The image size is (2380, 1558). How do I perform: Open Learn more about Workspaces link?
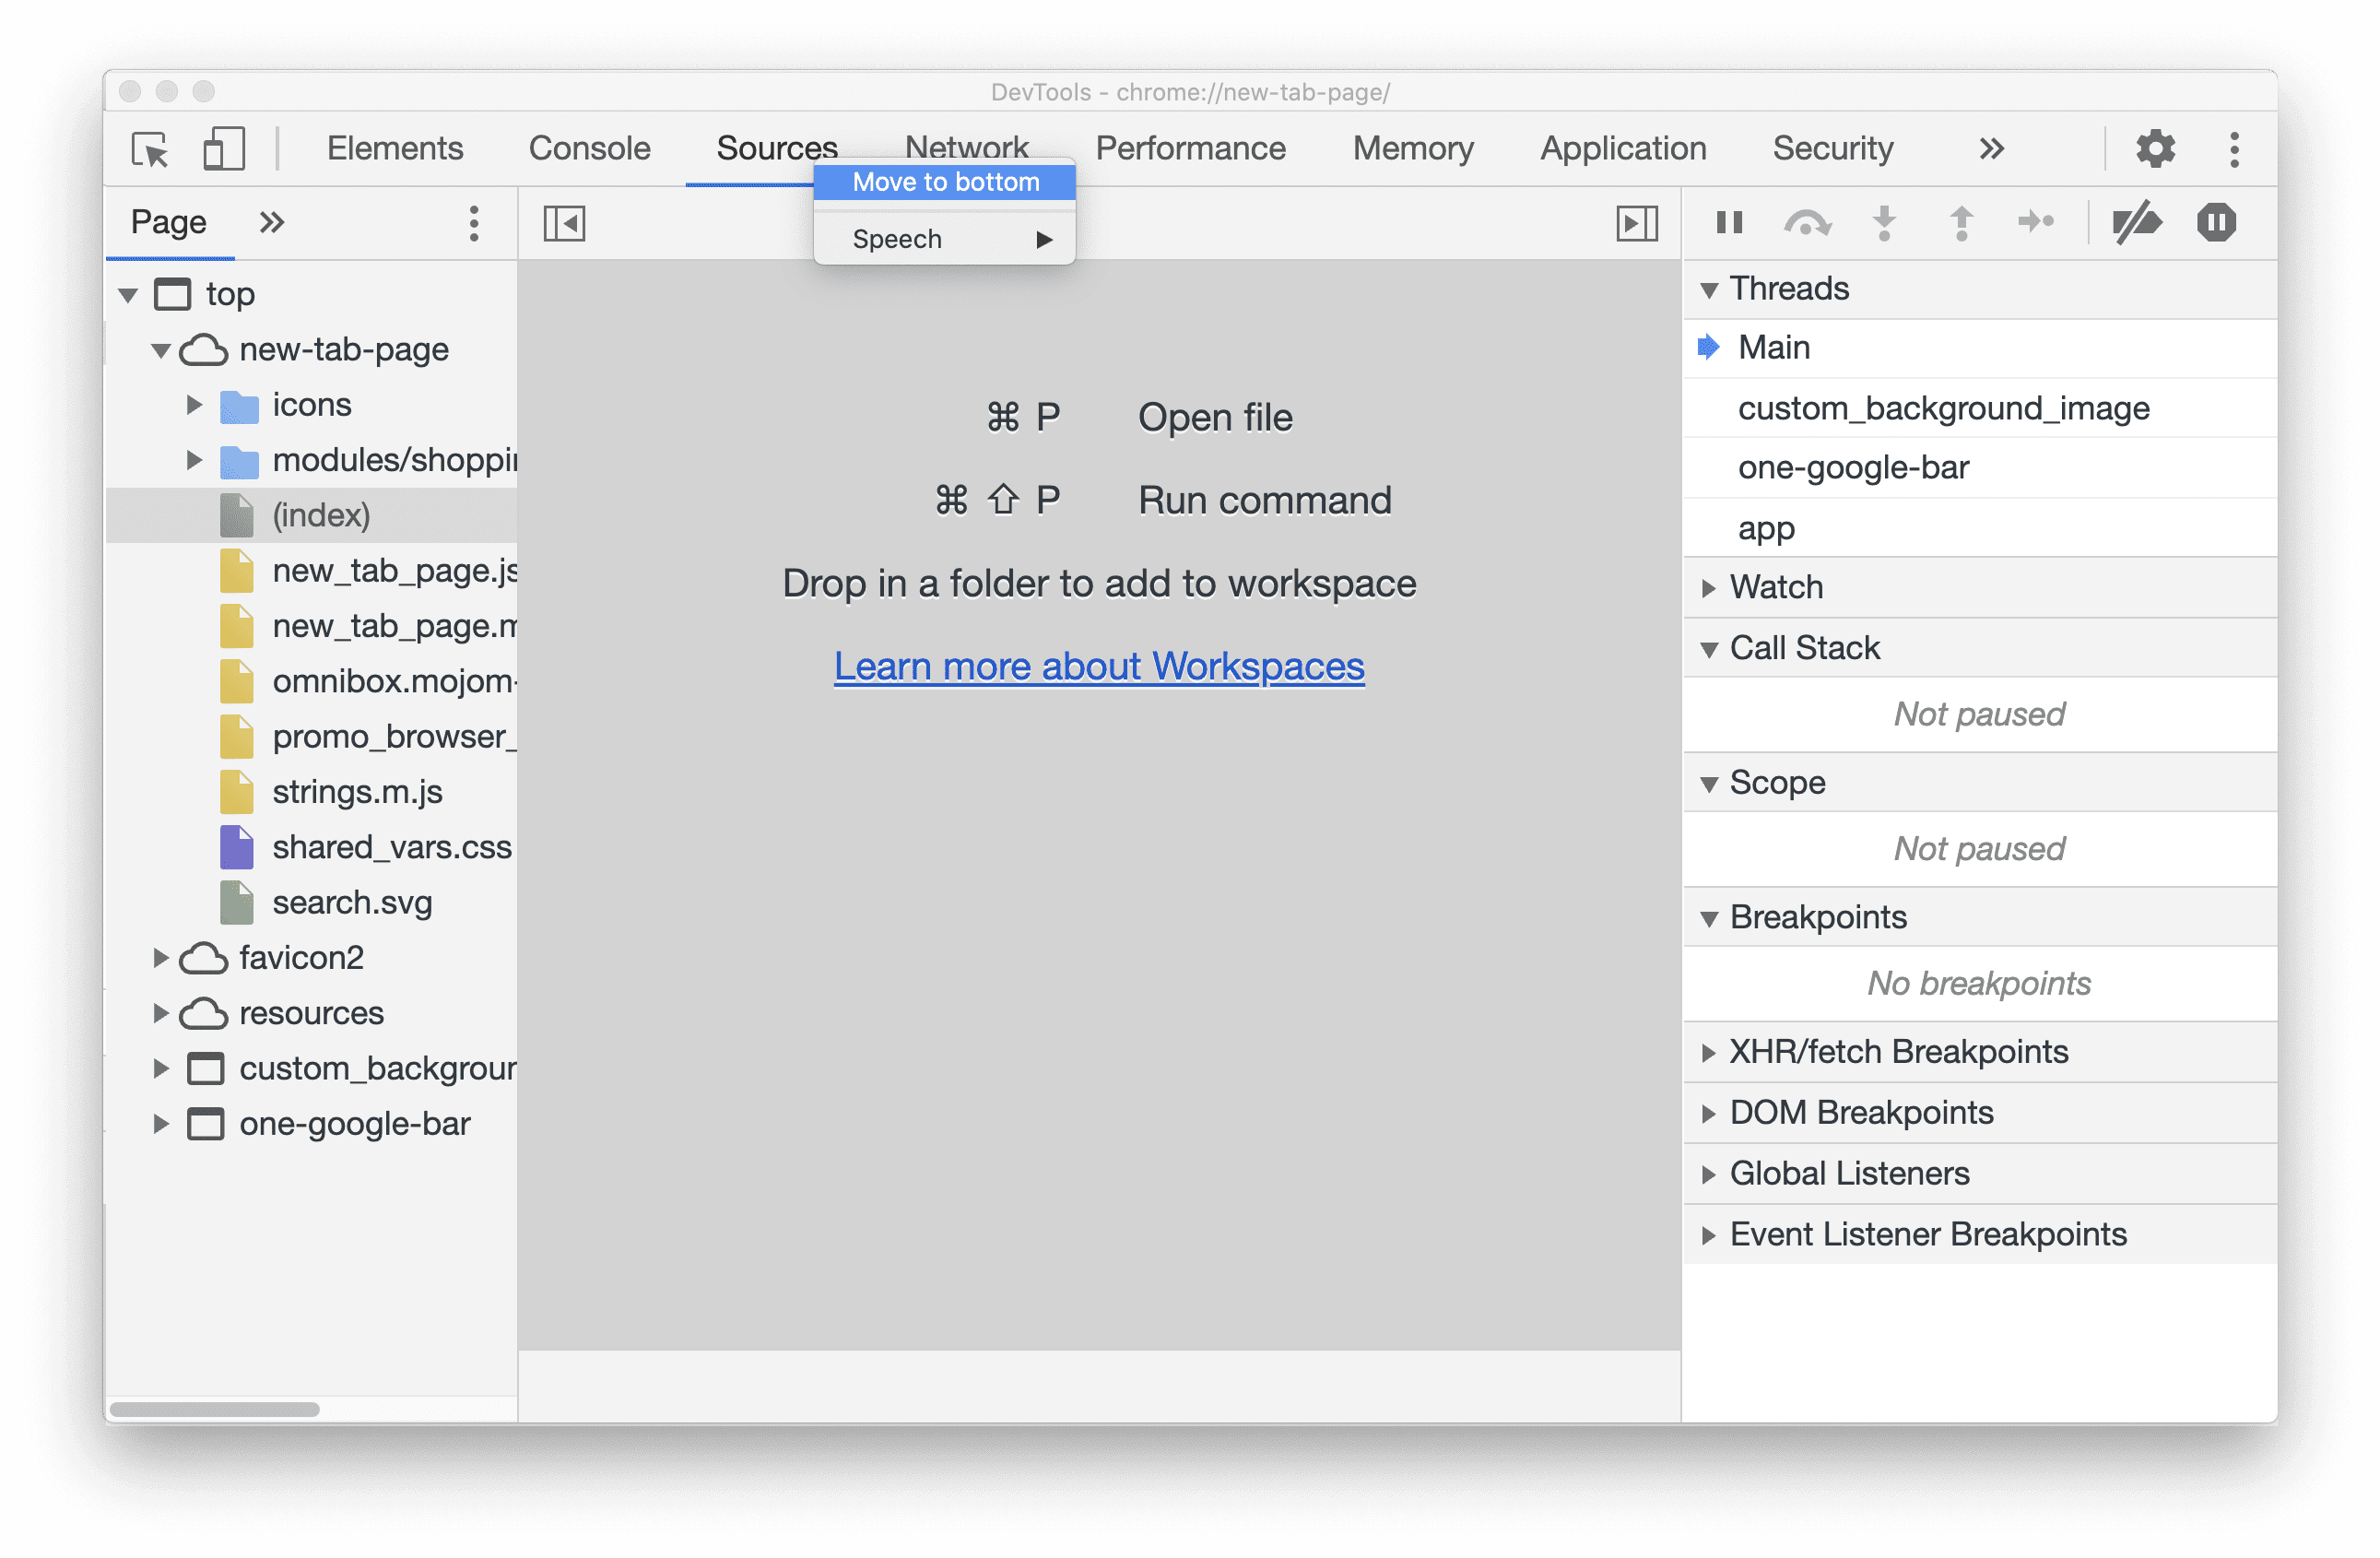[1097, 665]
